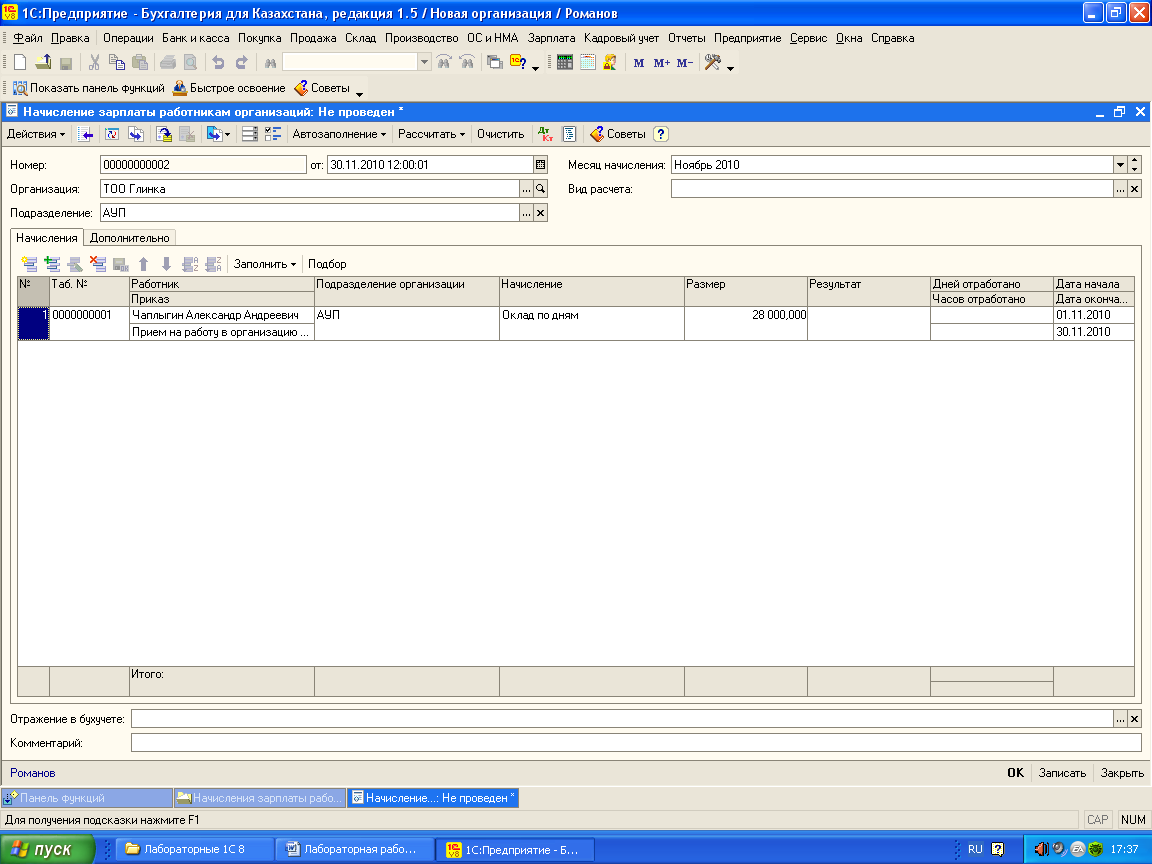Click the binoculars Find icon
Viewport: 1152px width, 864px height.
(x=270, y=63)
